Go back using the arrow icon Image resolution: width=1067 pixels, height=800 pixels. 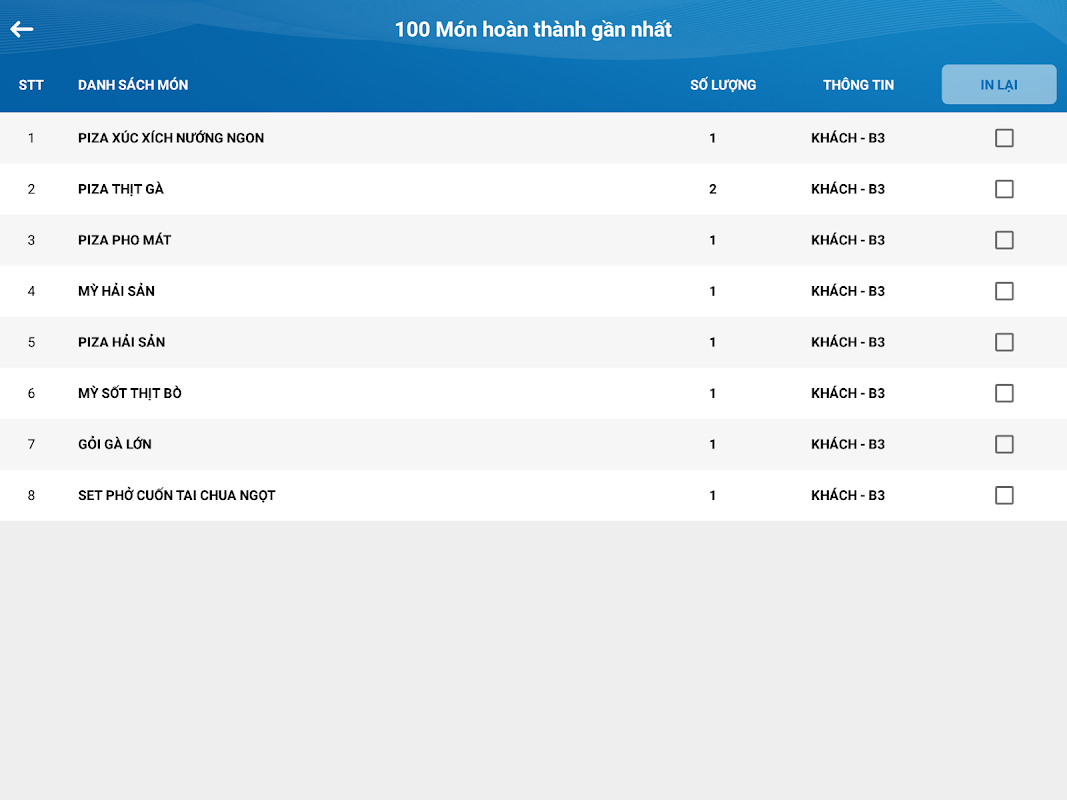[x=22, y=29]
